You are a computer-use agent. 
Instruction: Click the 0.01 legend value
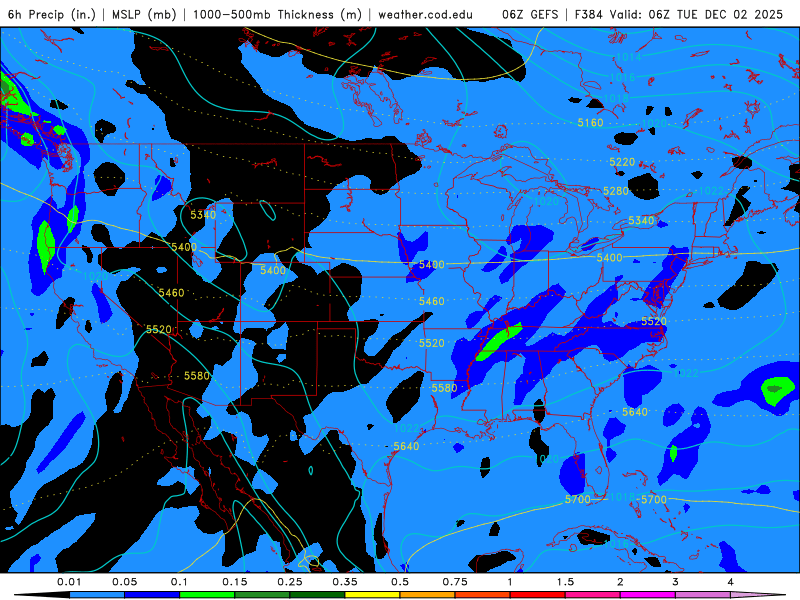click(69, 582)
